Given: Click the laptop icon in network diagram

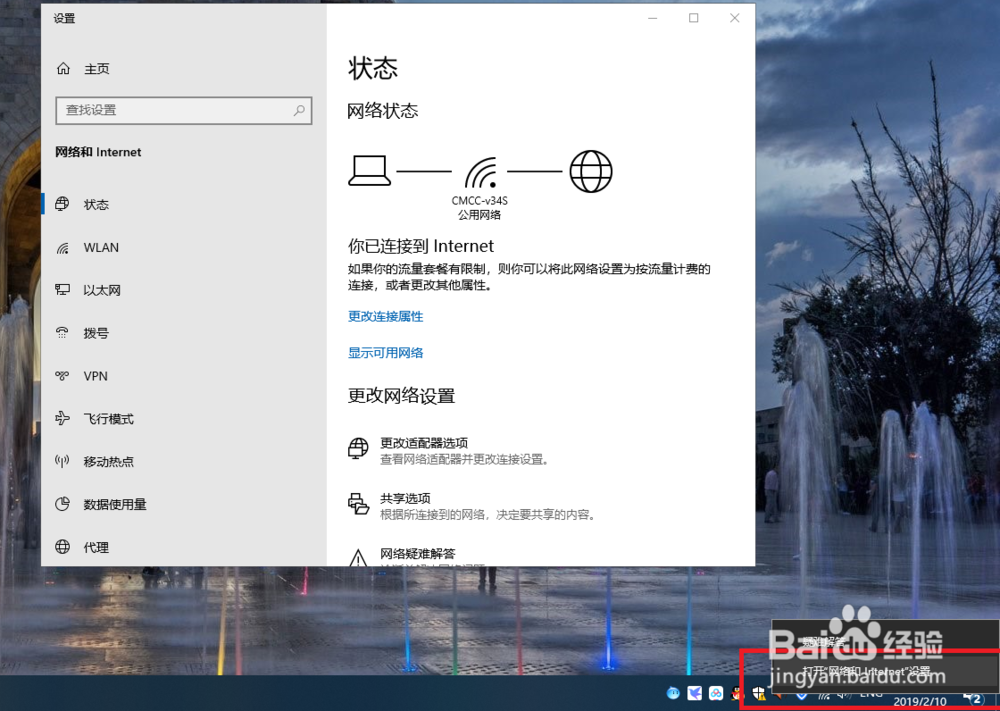Looking at the screenshot, I should (x=369, y=171).
